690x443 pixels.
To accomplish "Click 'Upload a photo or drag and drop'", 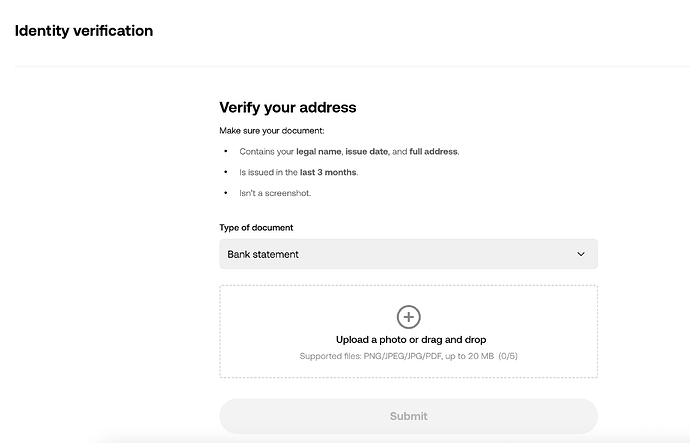I will point(411,340).
